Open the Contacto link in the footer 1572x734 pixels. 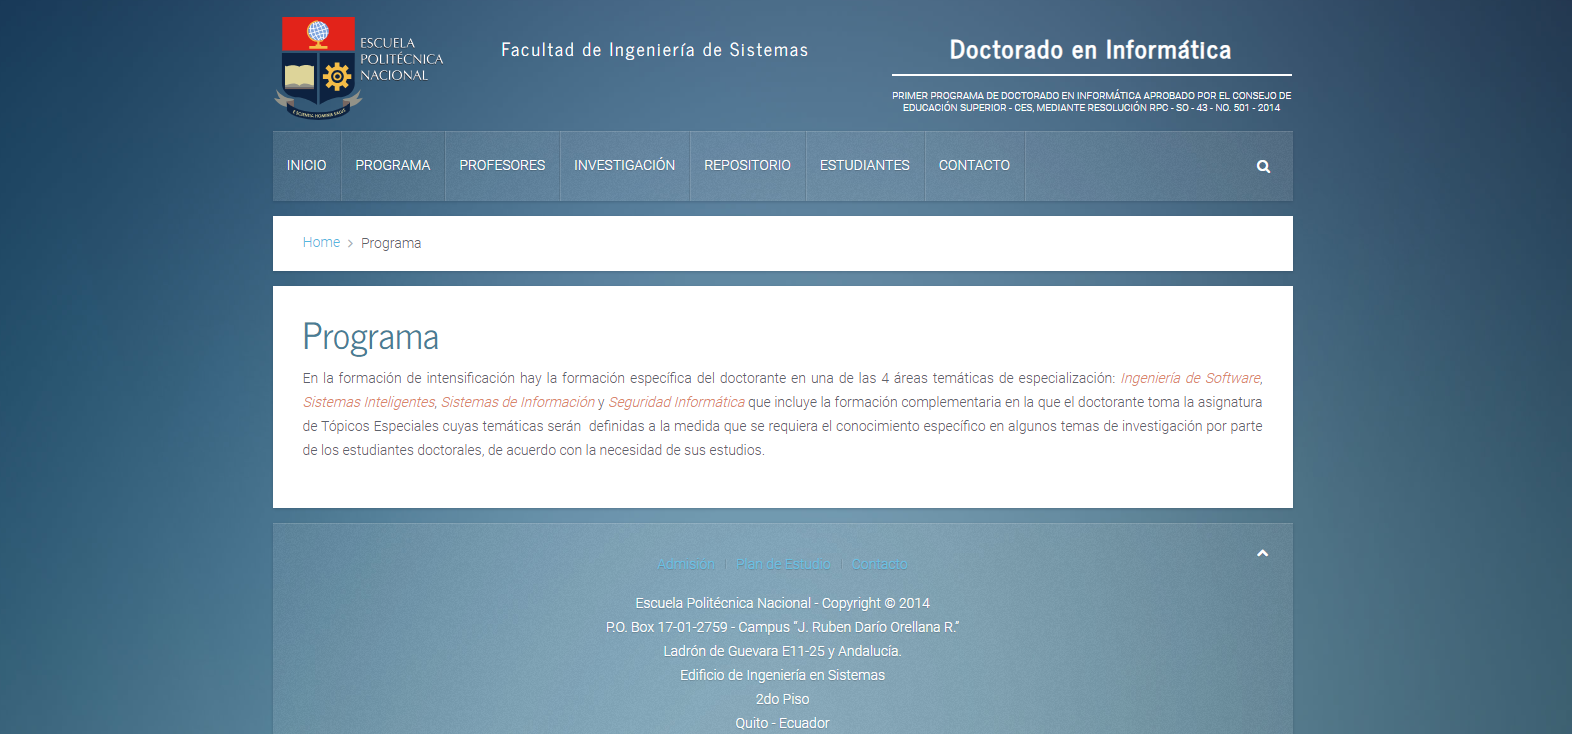[x=879, y=565]
